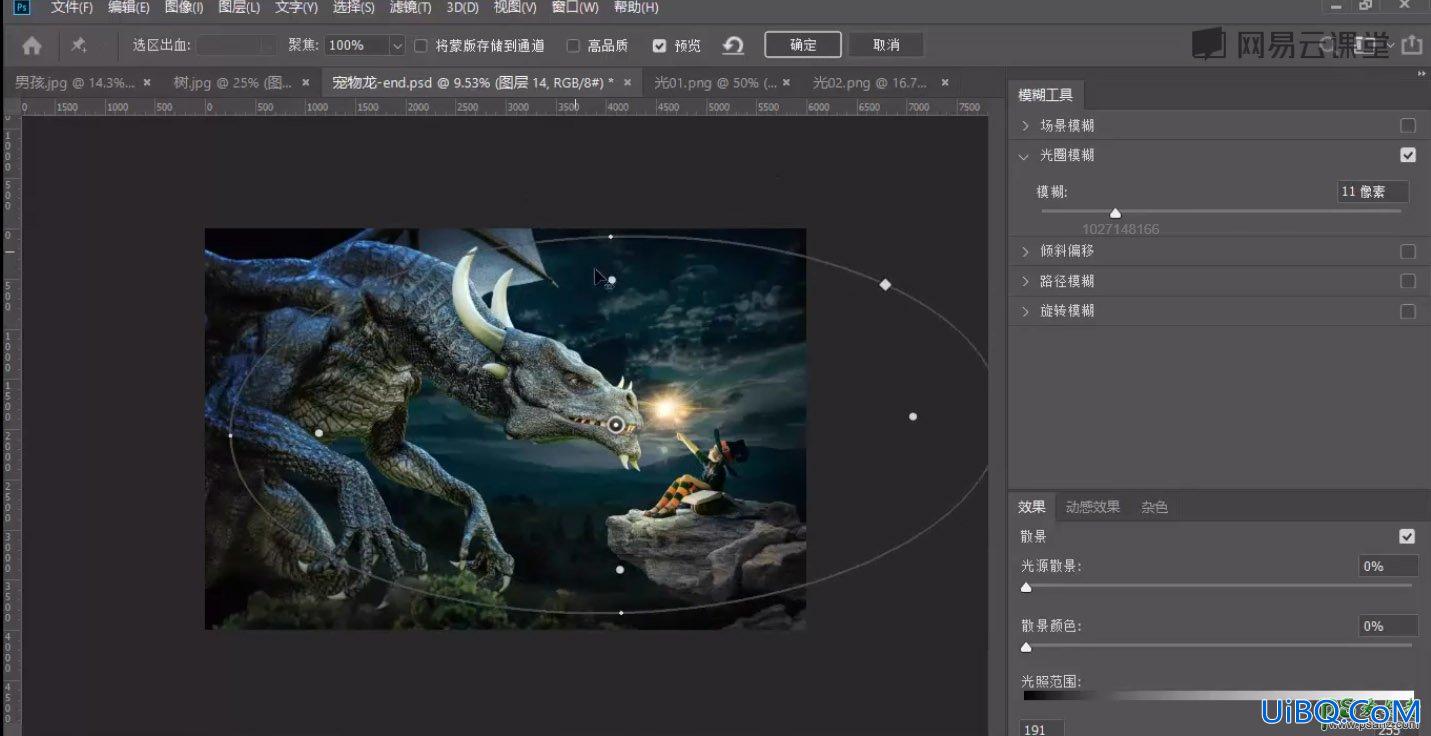Close the 男孩.jpg document tab
The height and width of the screenshot is (736, 1431).
(147, 82)
